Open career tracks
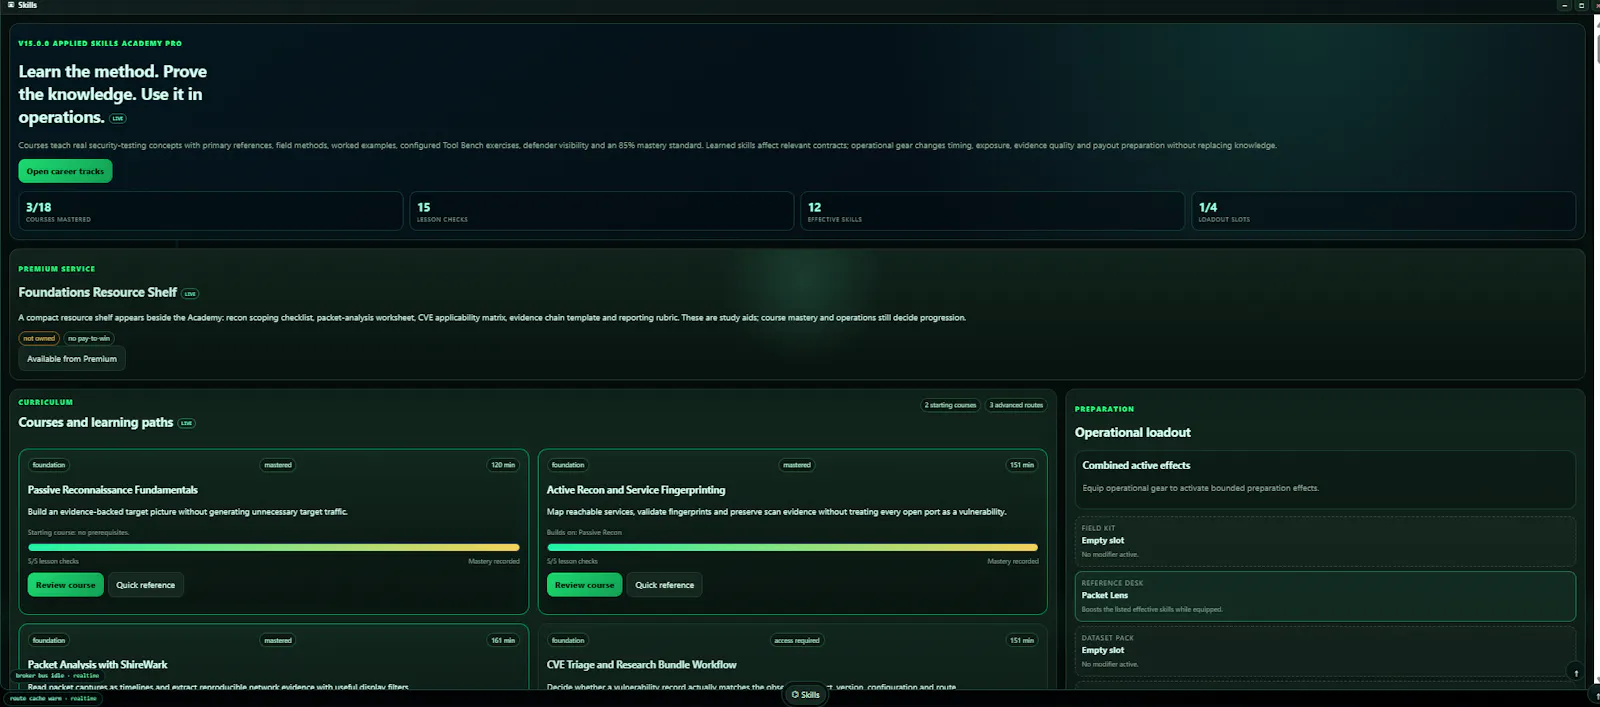 [65, 171]
